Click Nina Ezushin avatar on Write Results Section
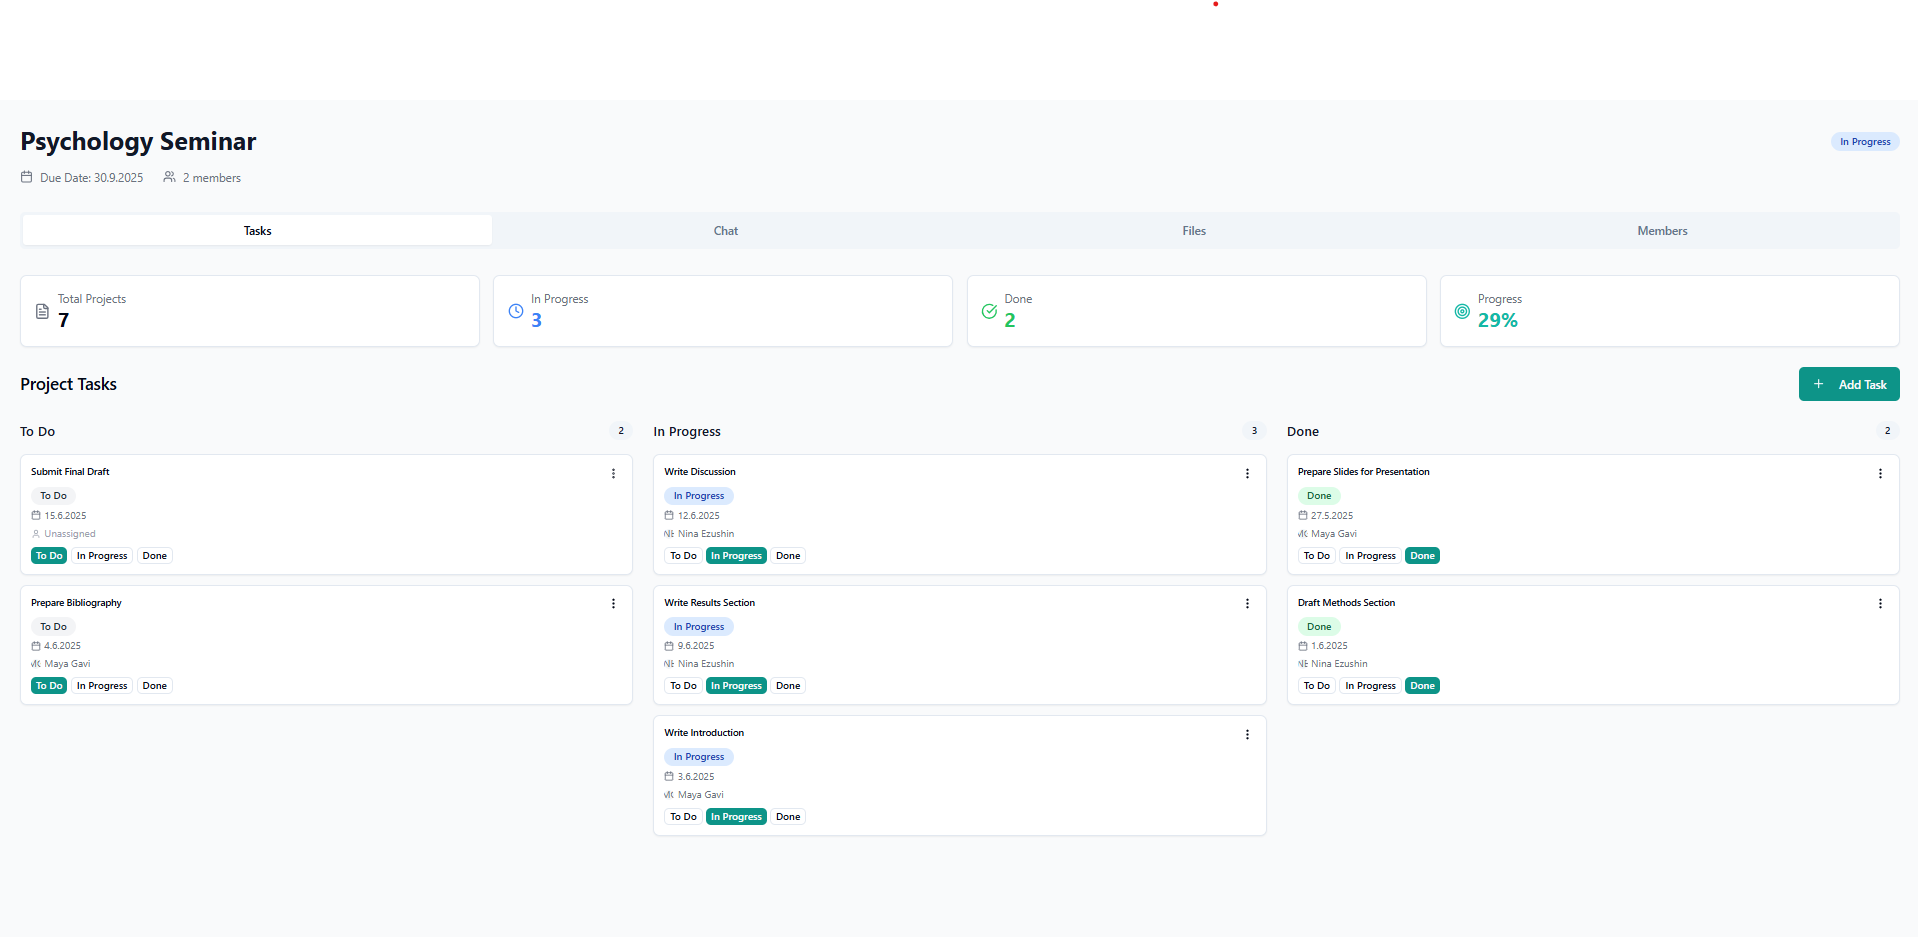 (669, 664)
